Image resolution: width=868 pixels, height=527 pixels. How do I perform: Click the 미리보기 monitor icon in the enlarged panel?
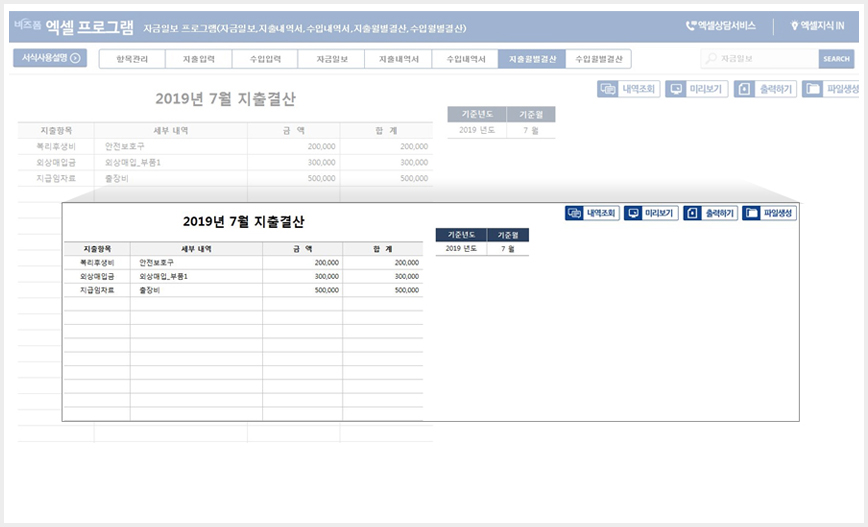tap(633, 213)
